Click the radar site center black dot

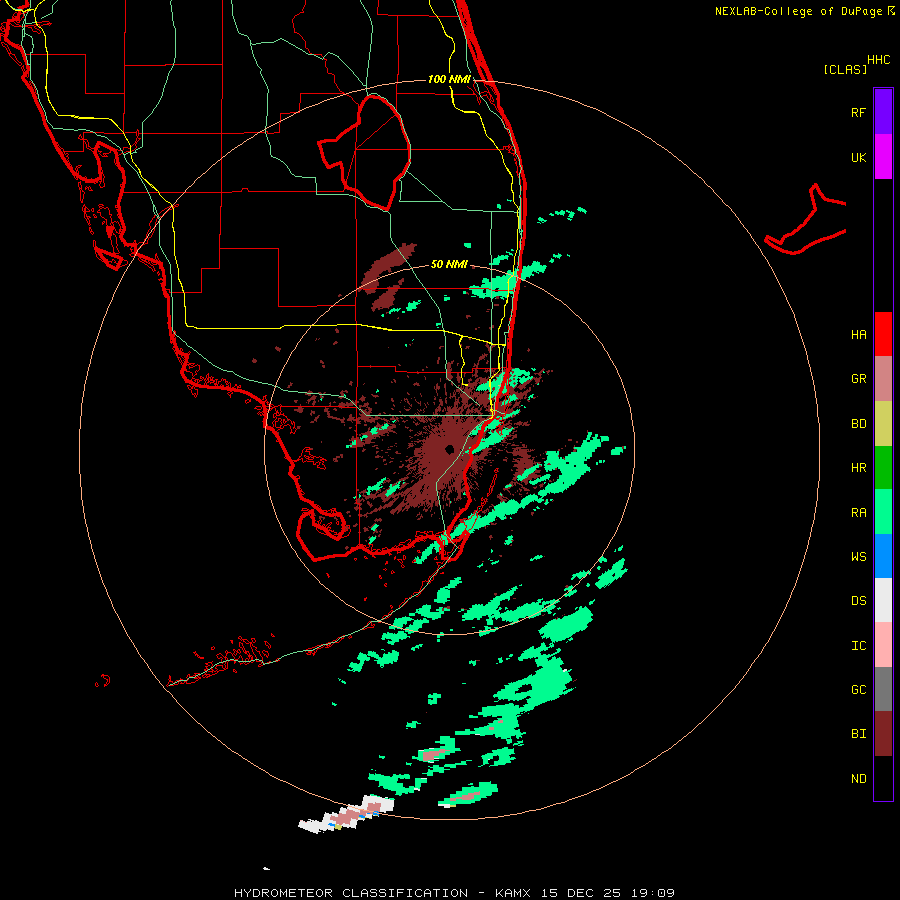pos(449,449)
